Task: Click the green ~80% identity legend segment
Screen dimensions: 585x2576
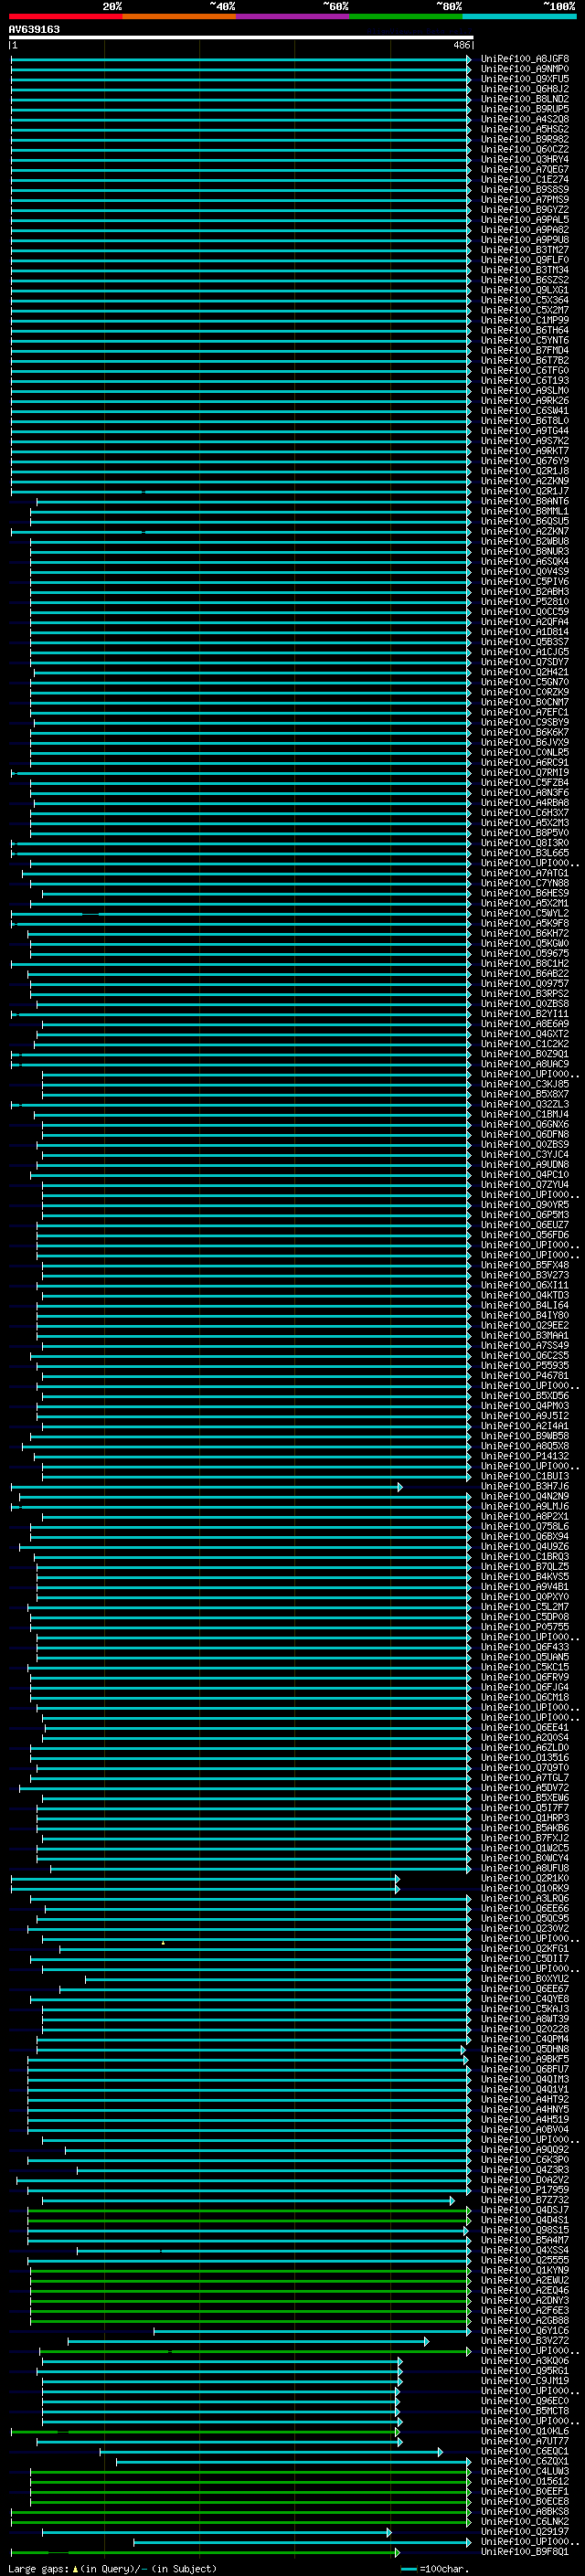Action: pos(406,16)
